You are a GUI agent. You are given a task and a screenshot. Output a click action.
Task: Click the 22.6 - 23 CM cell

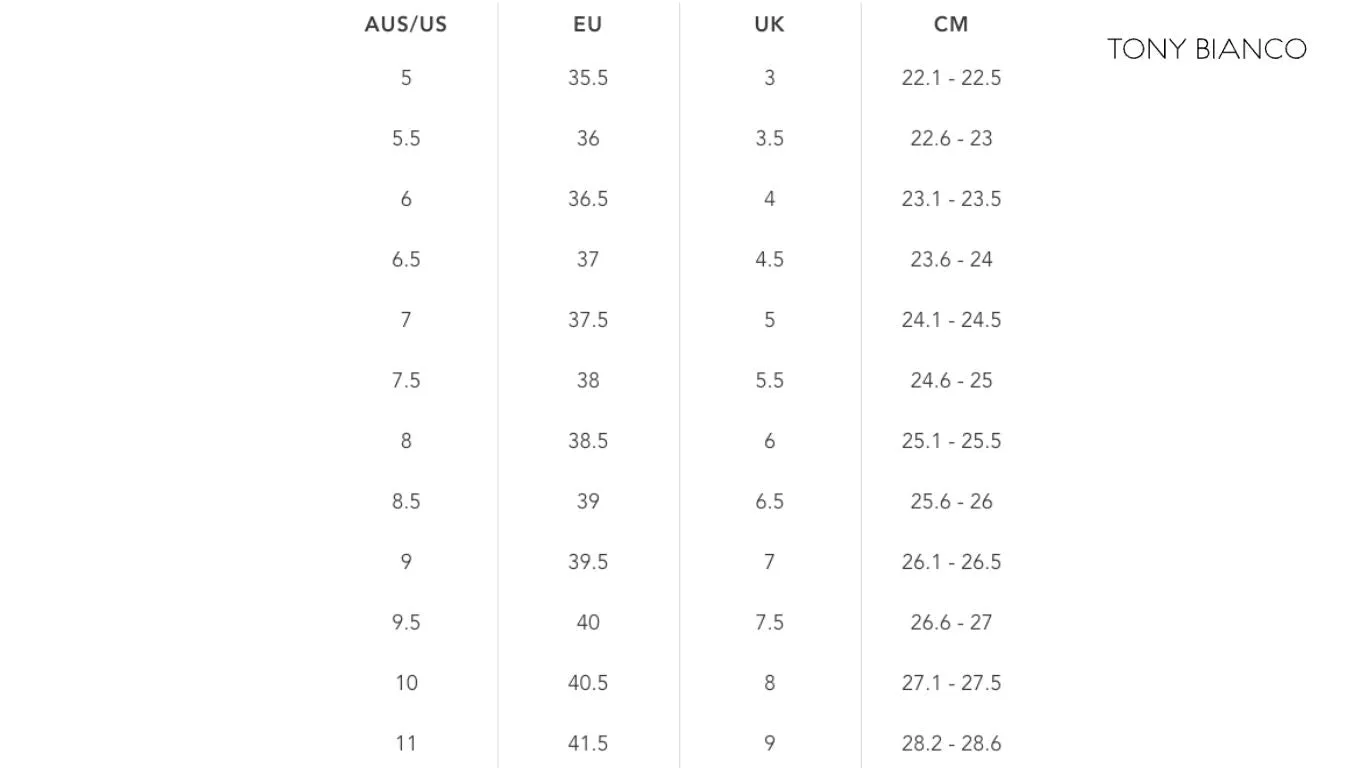coord(951,138)
